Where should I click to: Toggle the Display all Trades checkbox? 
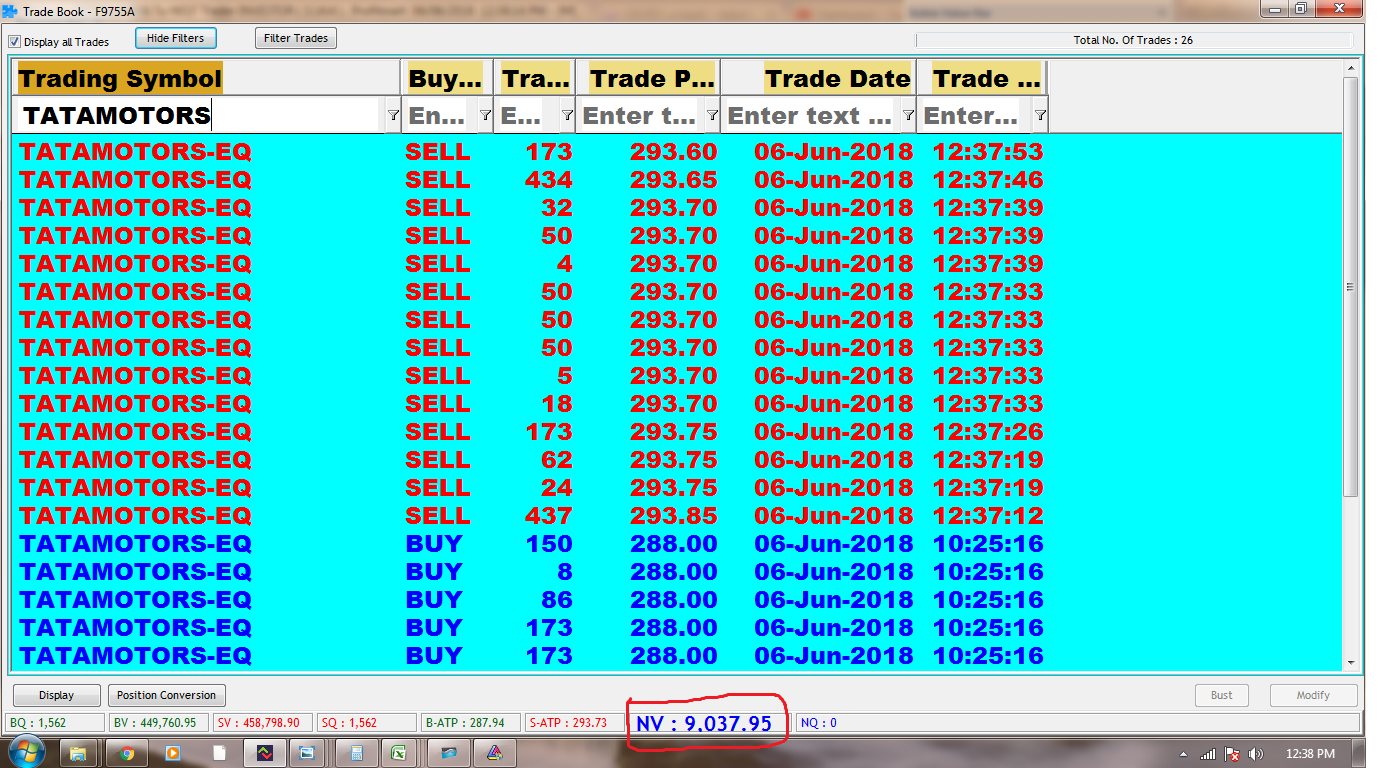[x=14, y=42]
